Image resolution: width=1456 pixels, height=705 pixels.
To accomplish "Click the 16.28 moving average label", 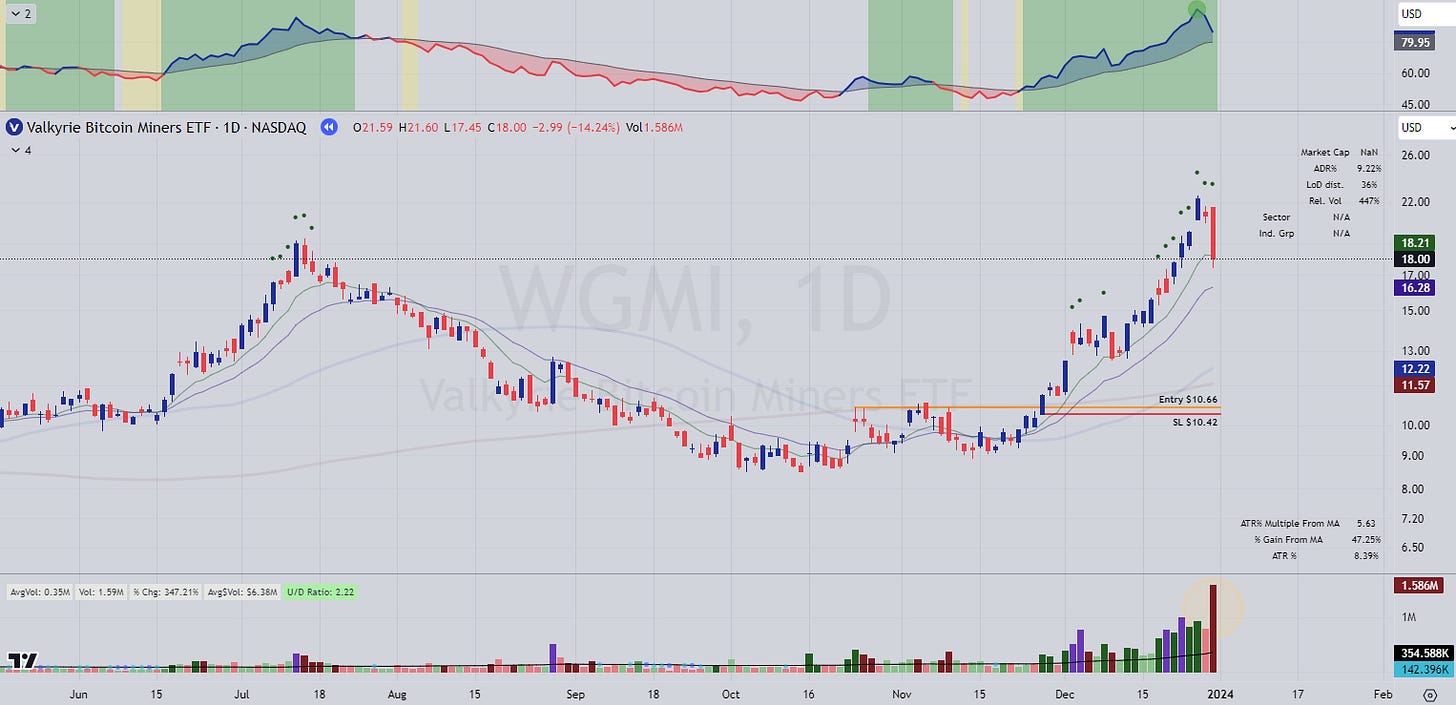I will coord(1416,287).
